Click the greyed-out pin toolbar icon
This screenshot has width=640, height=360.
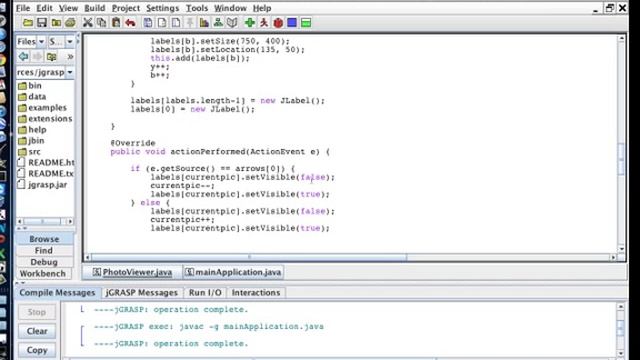(190, 23)
